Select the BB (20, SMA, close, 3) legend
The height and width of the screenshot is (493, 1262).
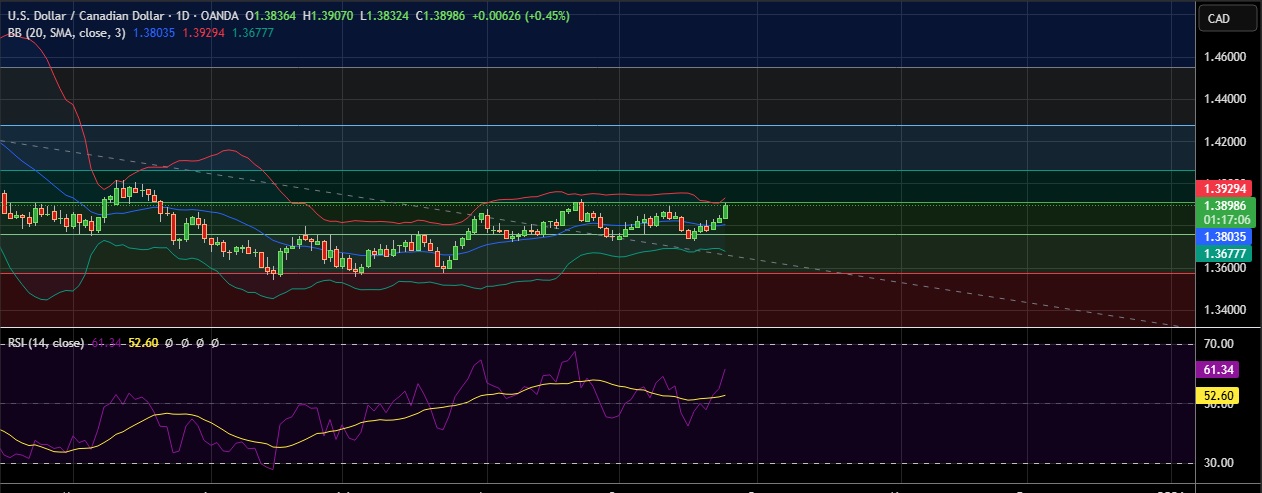coord(62,33)
